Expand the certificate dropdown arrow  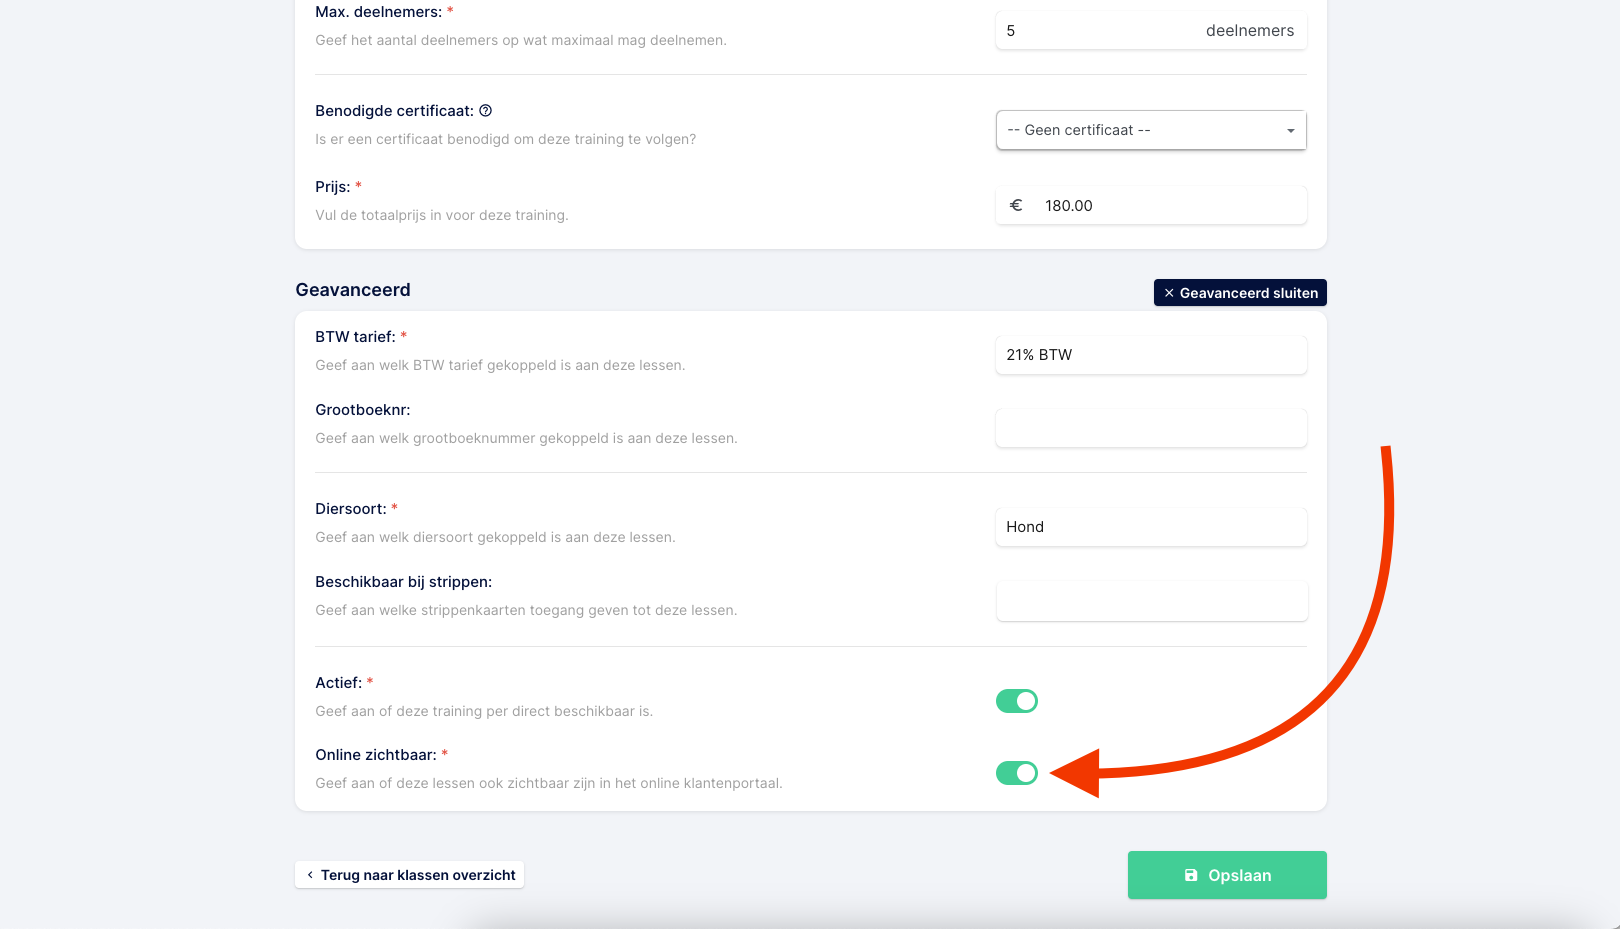pos(1290,131)
